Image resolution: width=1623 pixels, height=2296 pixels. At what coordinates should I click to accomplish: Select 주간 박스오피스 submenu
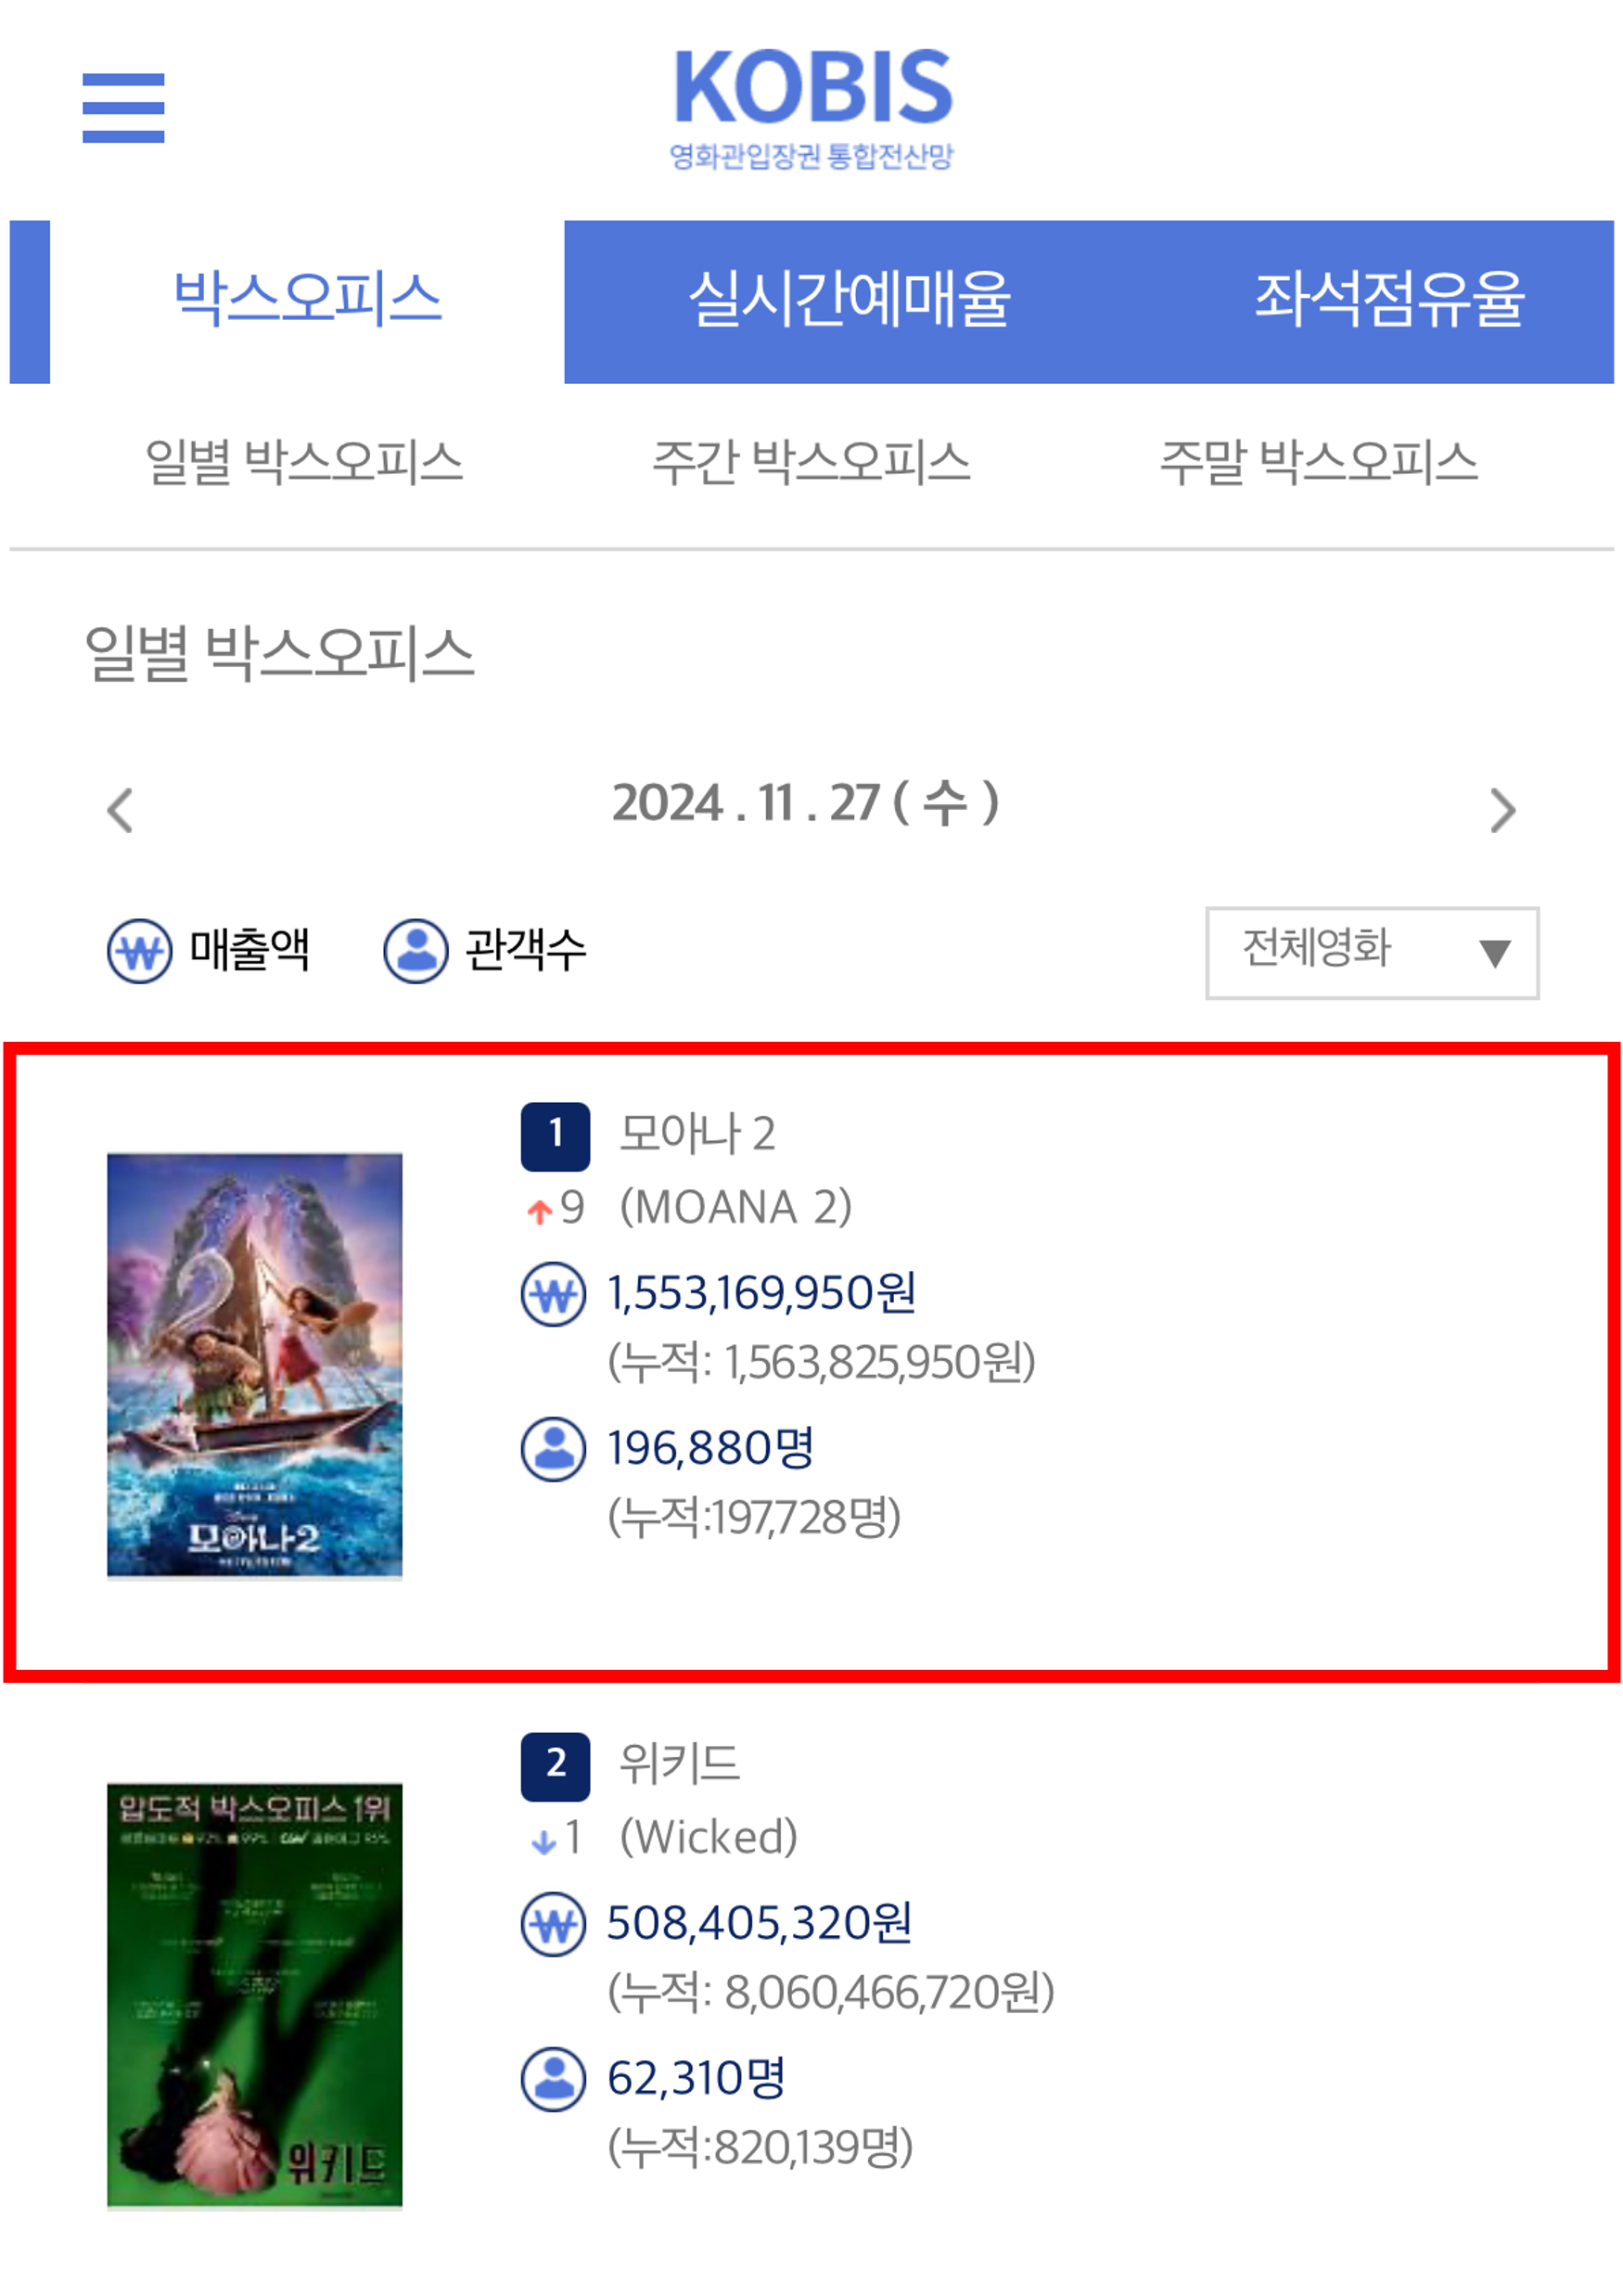[x=811, y=463]
